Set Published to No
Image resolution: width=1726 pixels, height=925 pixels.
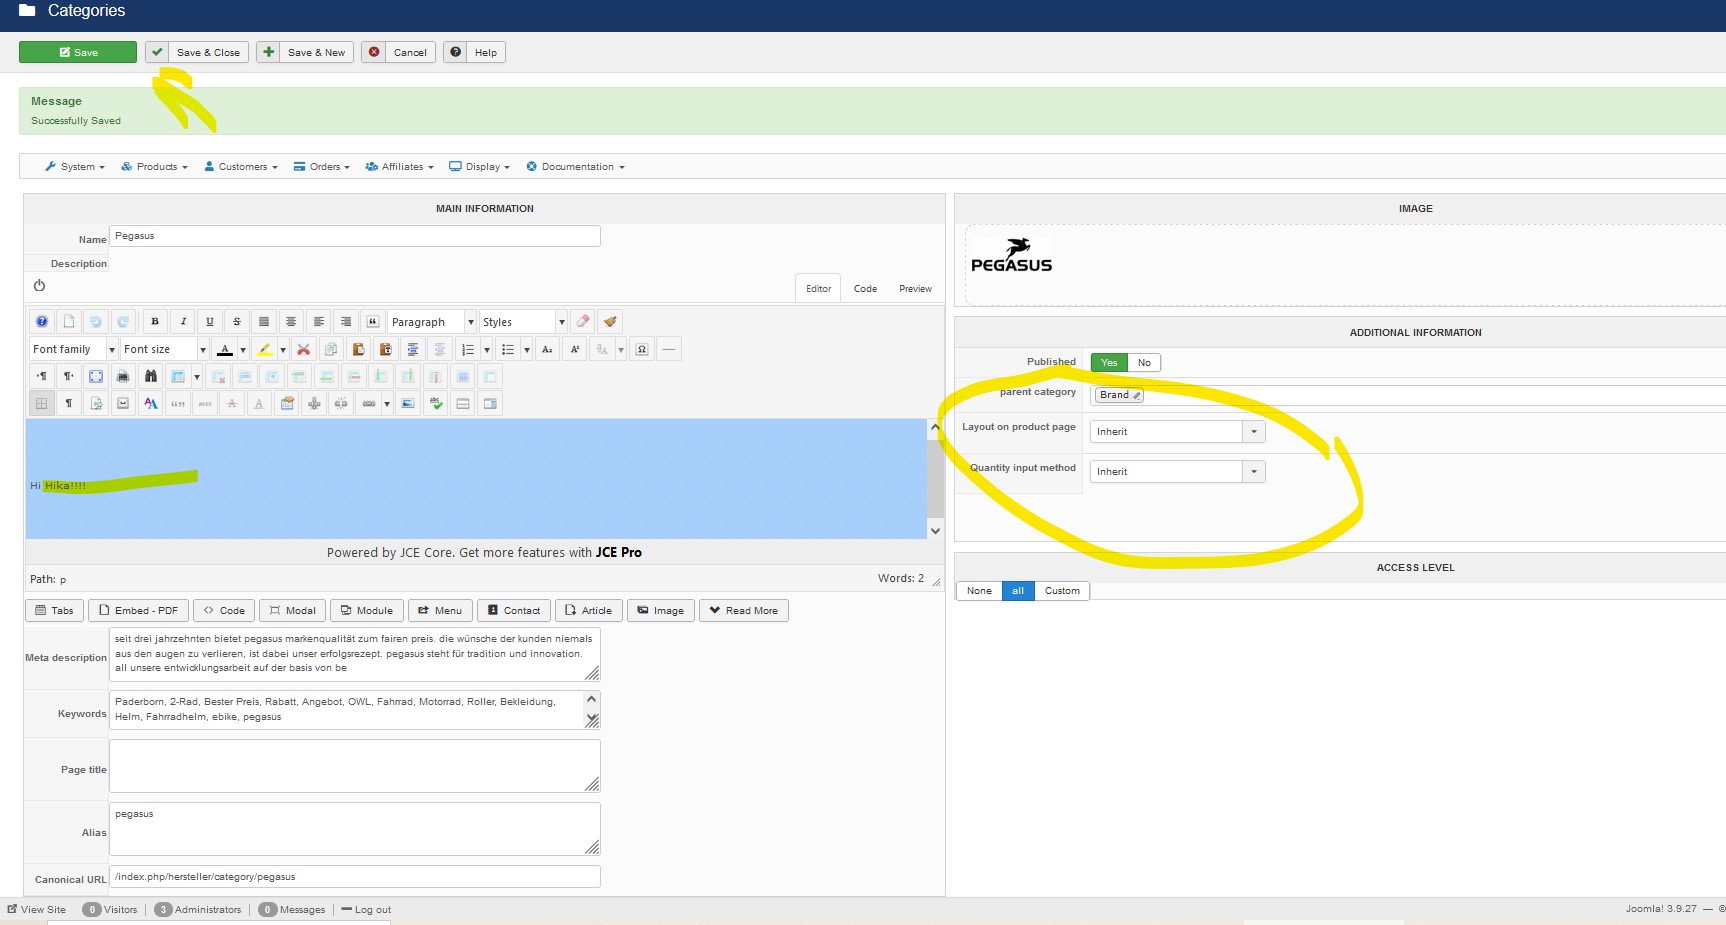point(1144,363)
